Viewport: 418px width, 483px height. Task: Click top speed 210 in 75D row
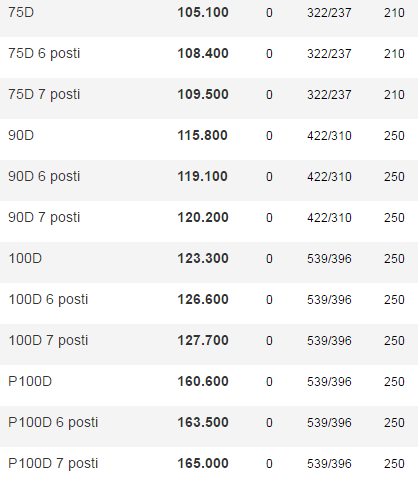pyautogui.click(x=394, y=13)
